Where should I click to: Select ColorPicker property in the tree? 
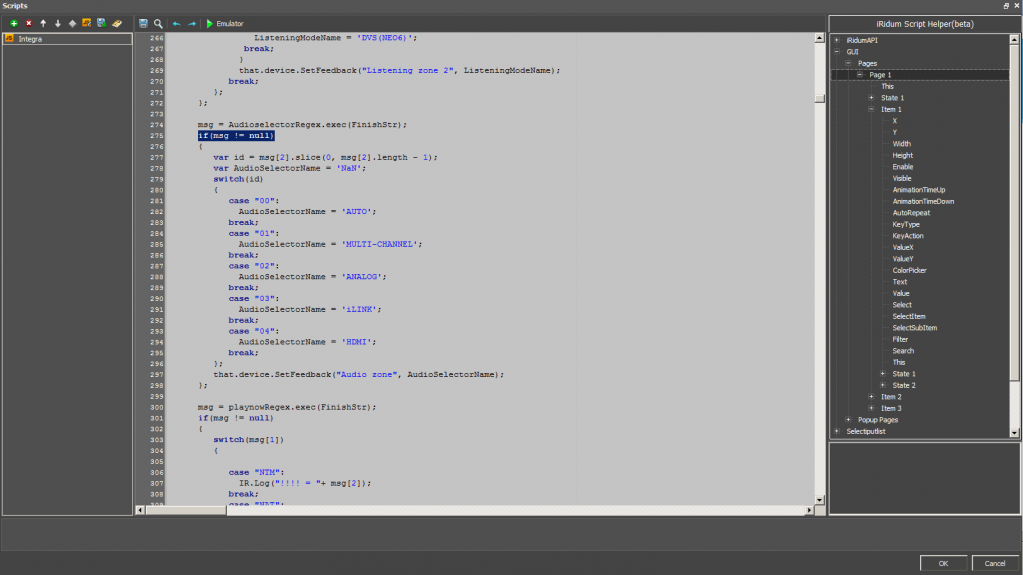[909, 270]
